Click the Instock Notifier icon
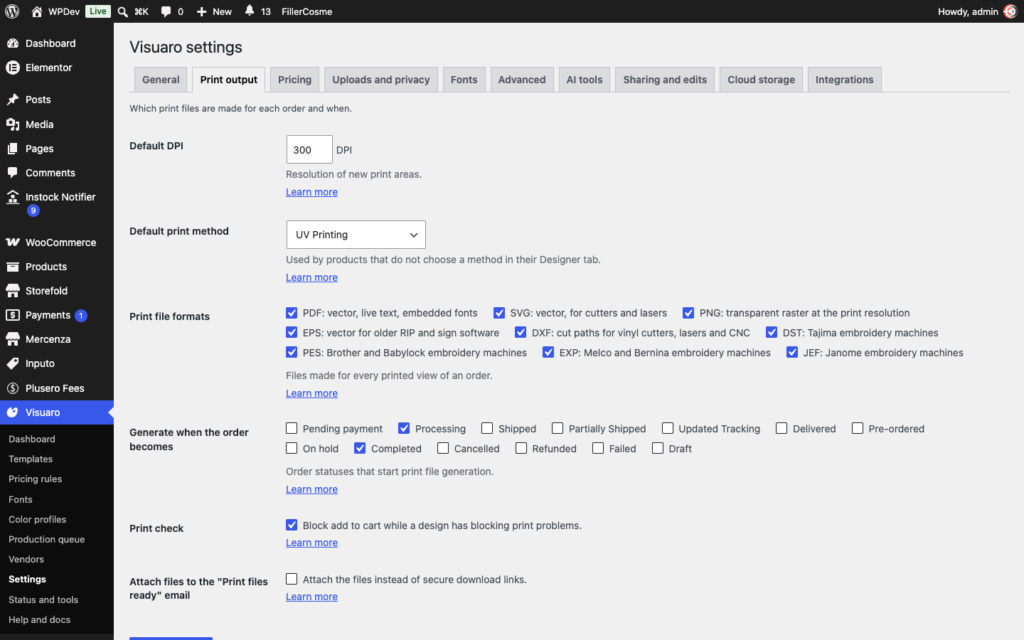Screen dimensions: 1024x640 (x=12, y=197)
